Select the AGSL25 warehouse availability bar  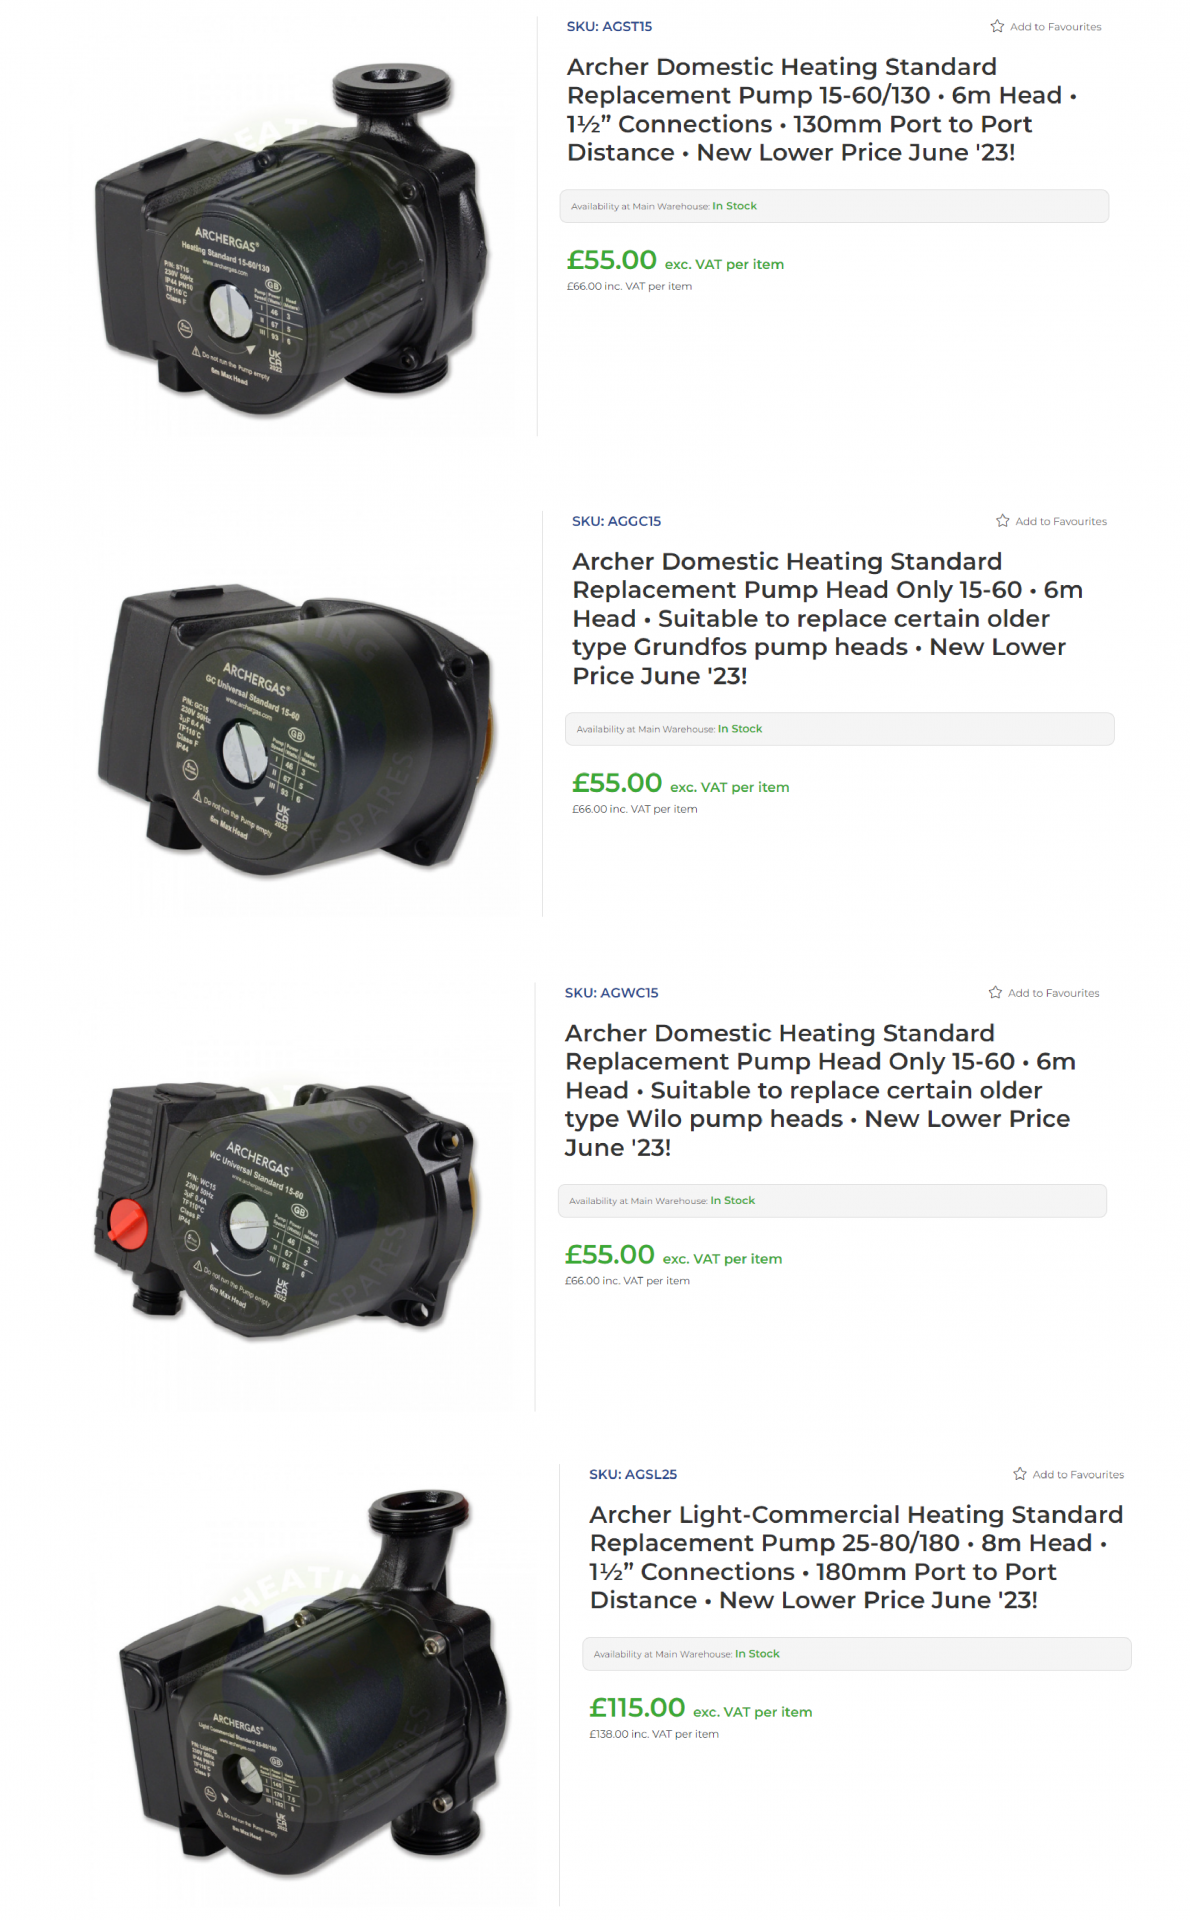coord(857,1654)
